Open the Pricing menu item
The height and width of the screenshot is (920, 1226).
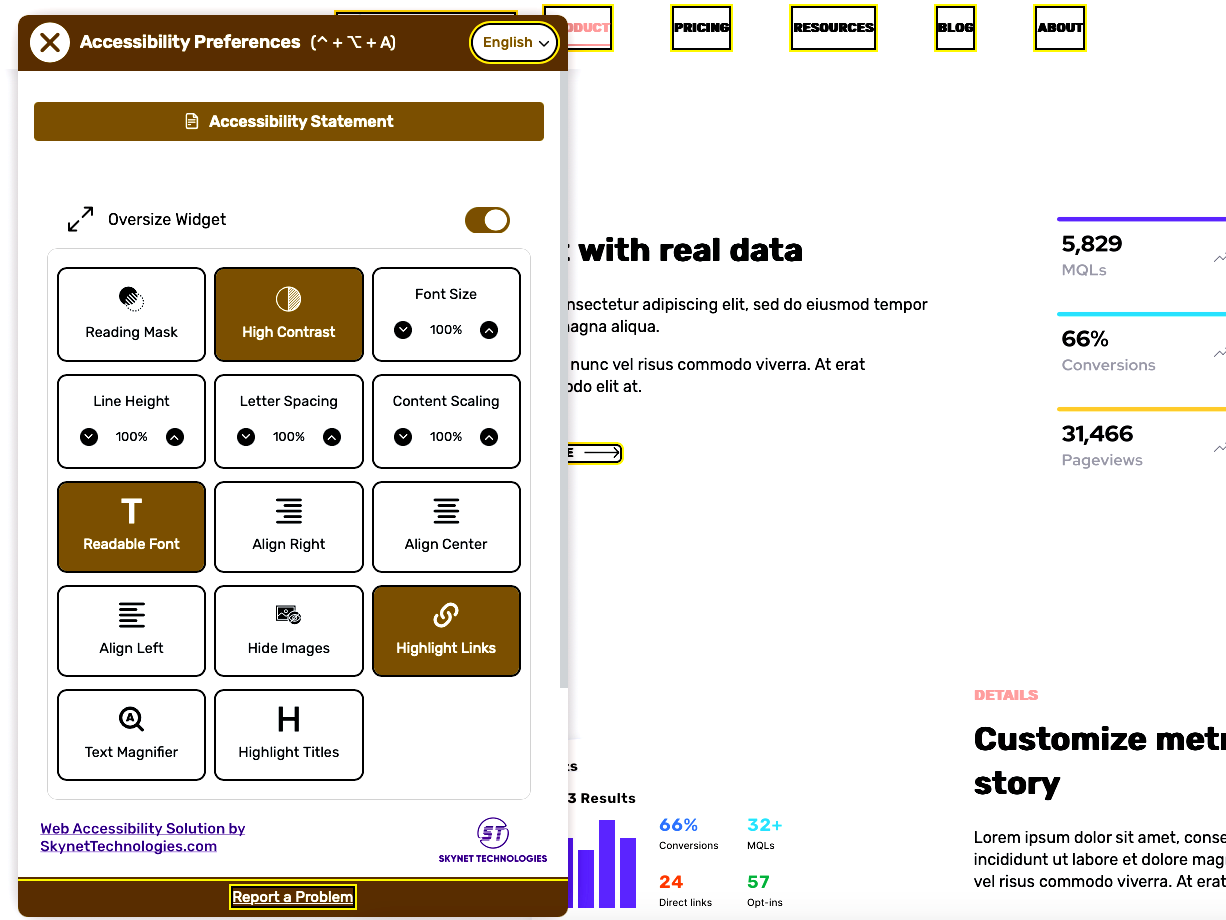[701, 28]
